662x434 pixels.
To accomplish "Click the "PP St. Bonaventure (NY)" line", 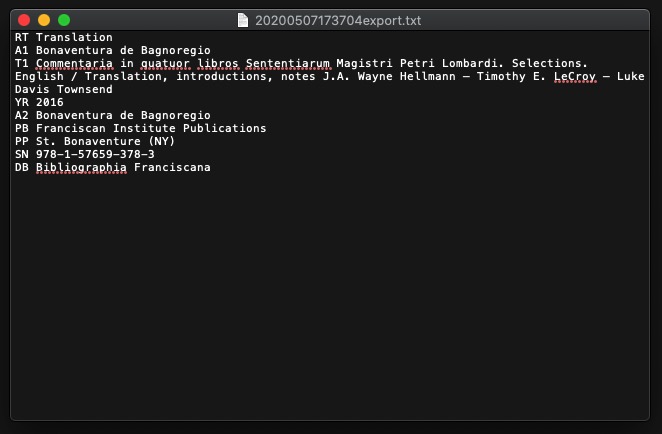I will 95,141.
